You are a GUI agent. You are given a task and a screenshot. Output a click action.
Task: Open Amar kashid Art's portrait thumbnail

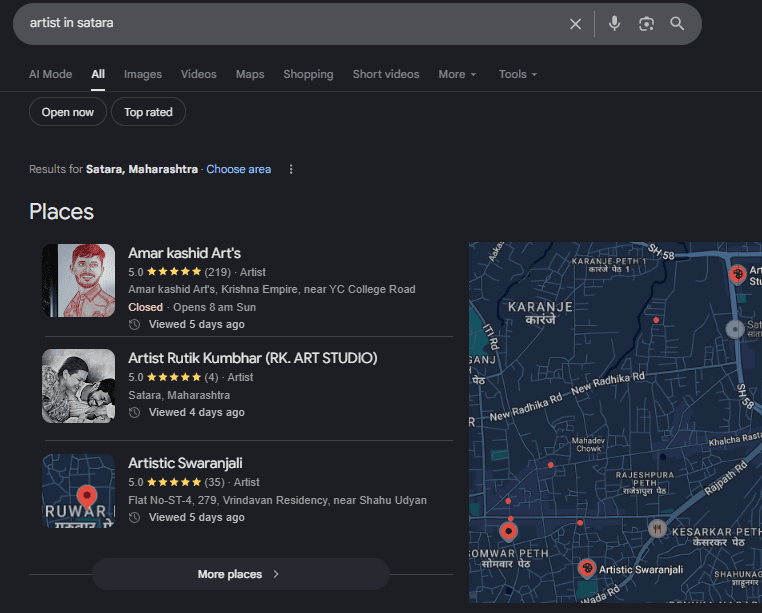click(78, 280)
